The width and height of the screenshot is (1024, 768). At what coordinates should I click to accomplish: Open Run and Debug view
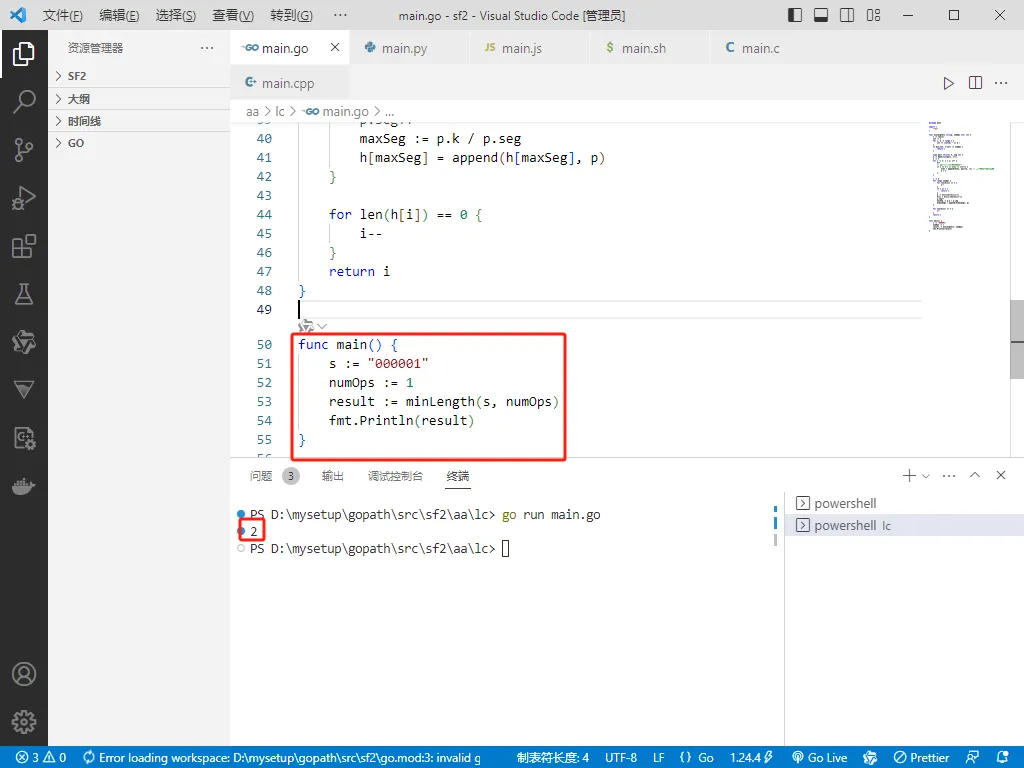(24, 198)
